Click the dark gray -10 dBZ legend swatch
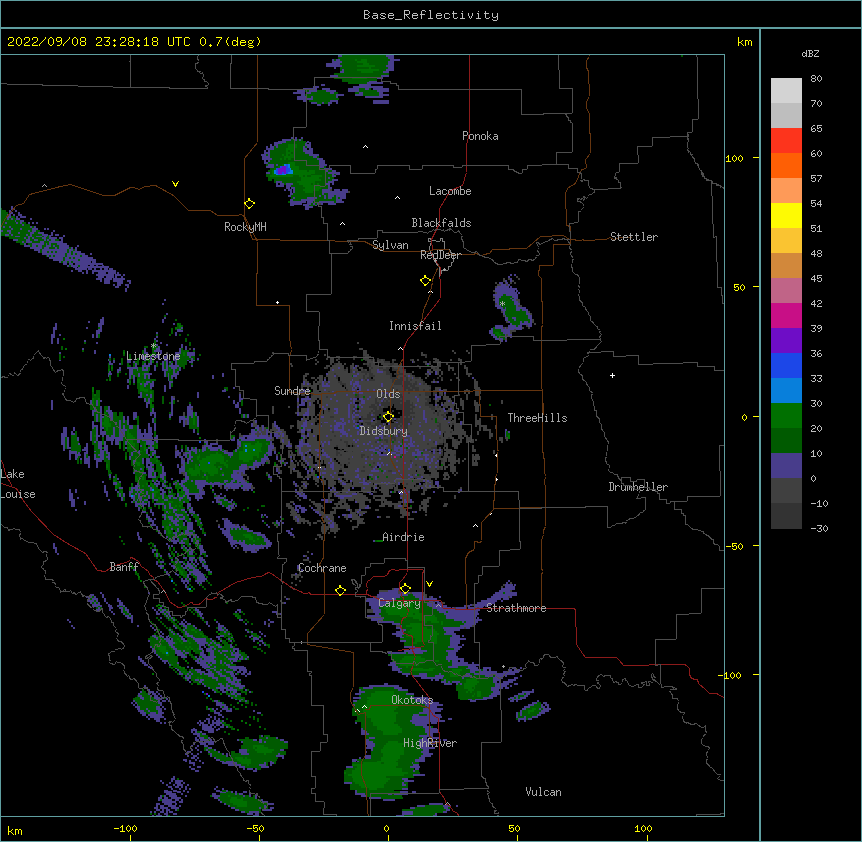 tap(786, 516)
